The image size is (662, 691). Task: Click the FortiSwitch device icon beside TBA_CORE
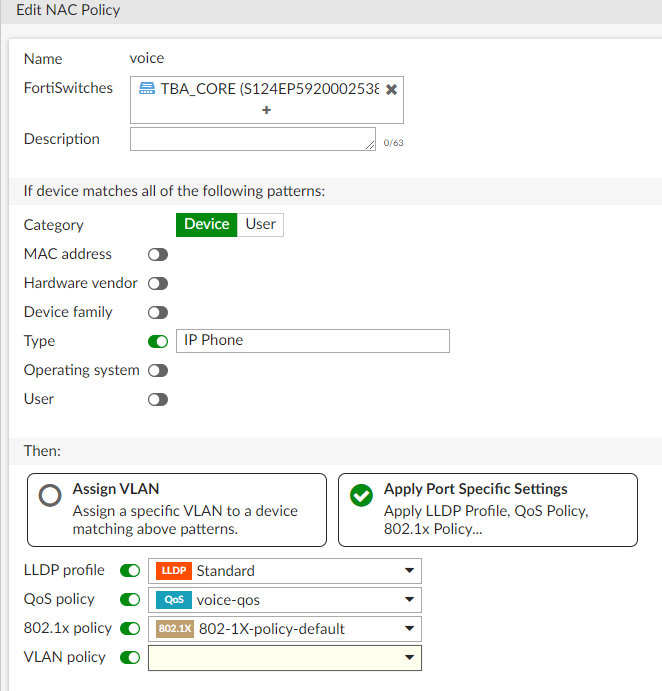click(x=147, y=89)
